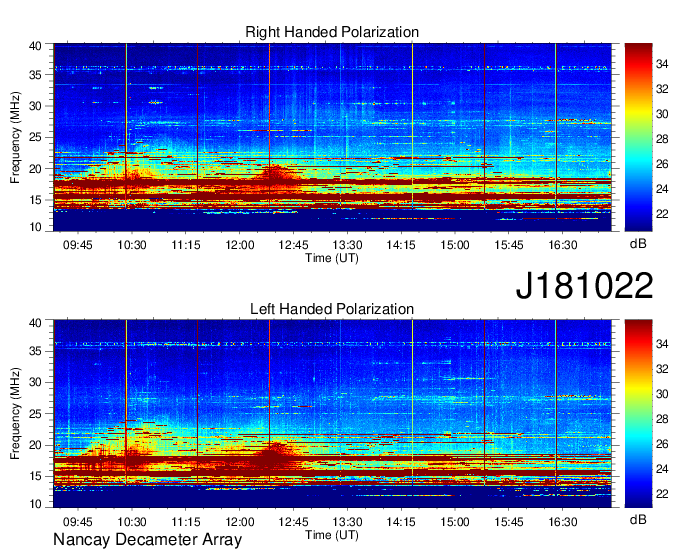
Task: Click "Time (UT)" under the right-handed plot
Action: 332,258
